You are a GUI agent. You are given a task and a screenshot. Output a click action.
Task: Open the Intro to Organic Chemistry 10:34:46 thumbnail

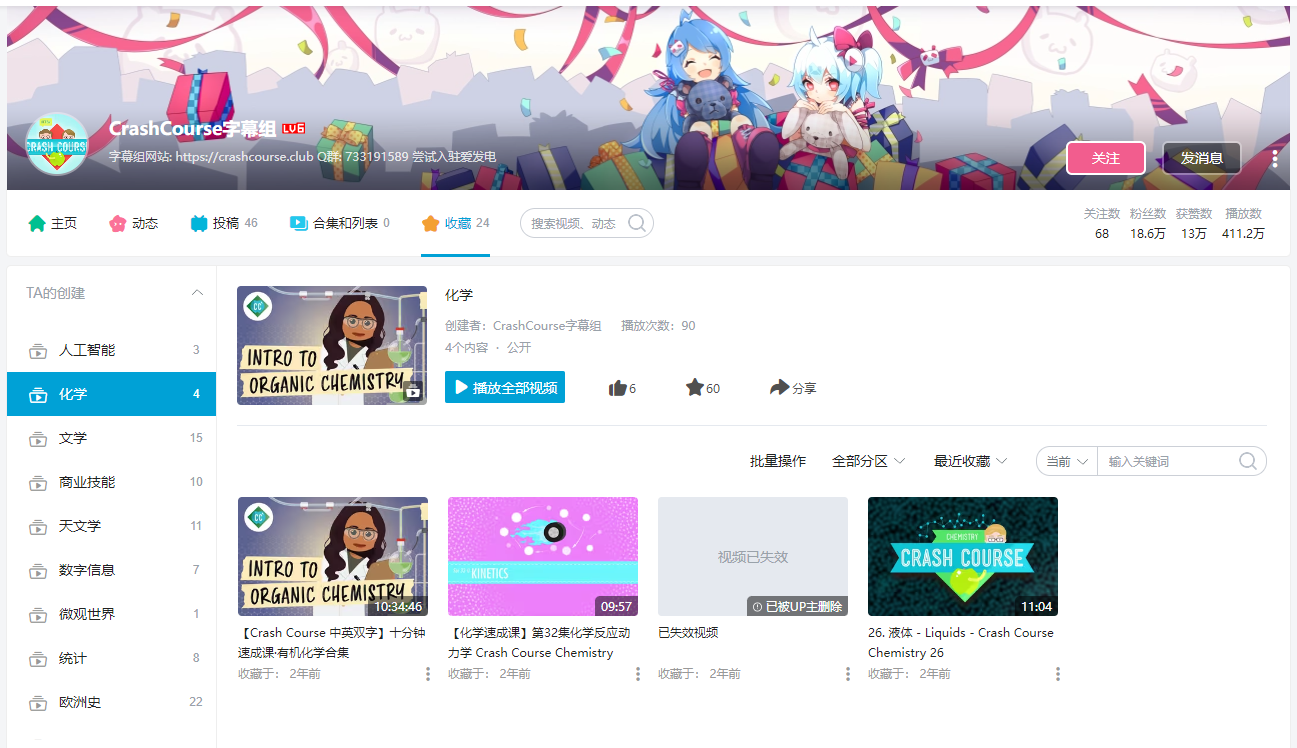point(333,557)
